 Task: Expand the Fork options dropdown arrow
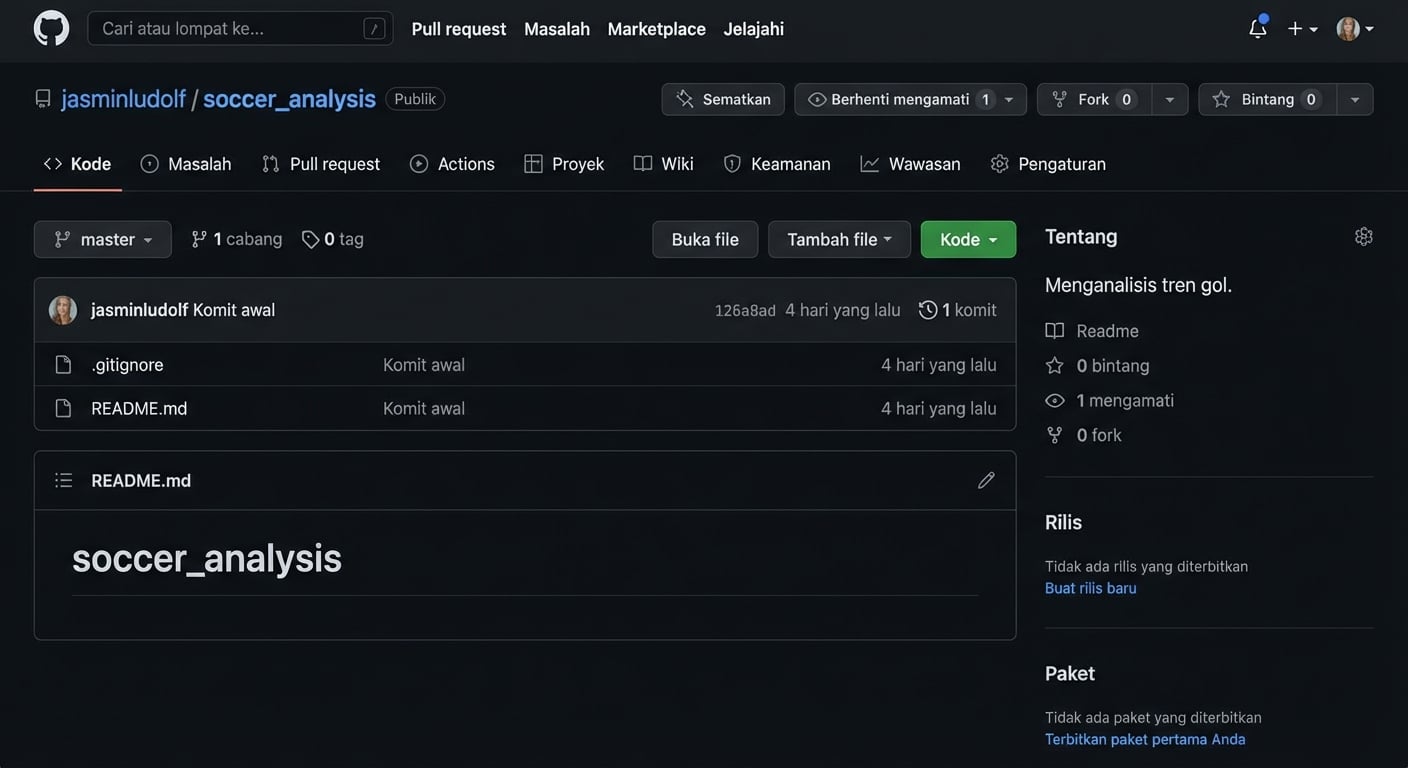click(1170, 99)
